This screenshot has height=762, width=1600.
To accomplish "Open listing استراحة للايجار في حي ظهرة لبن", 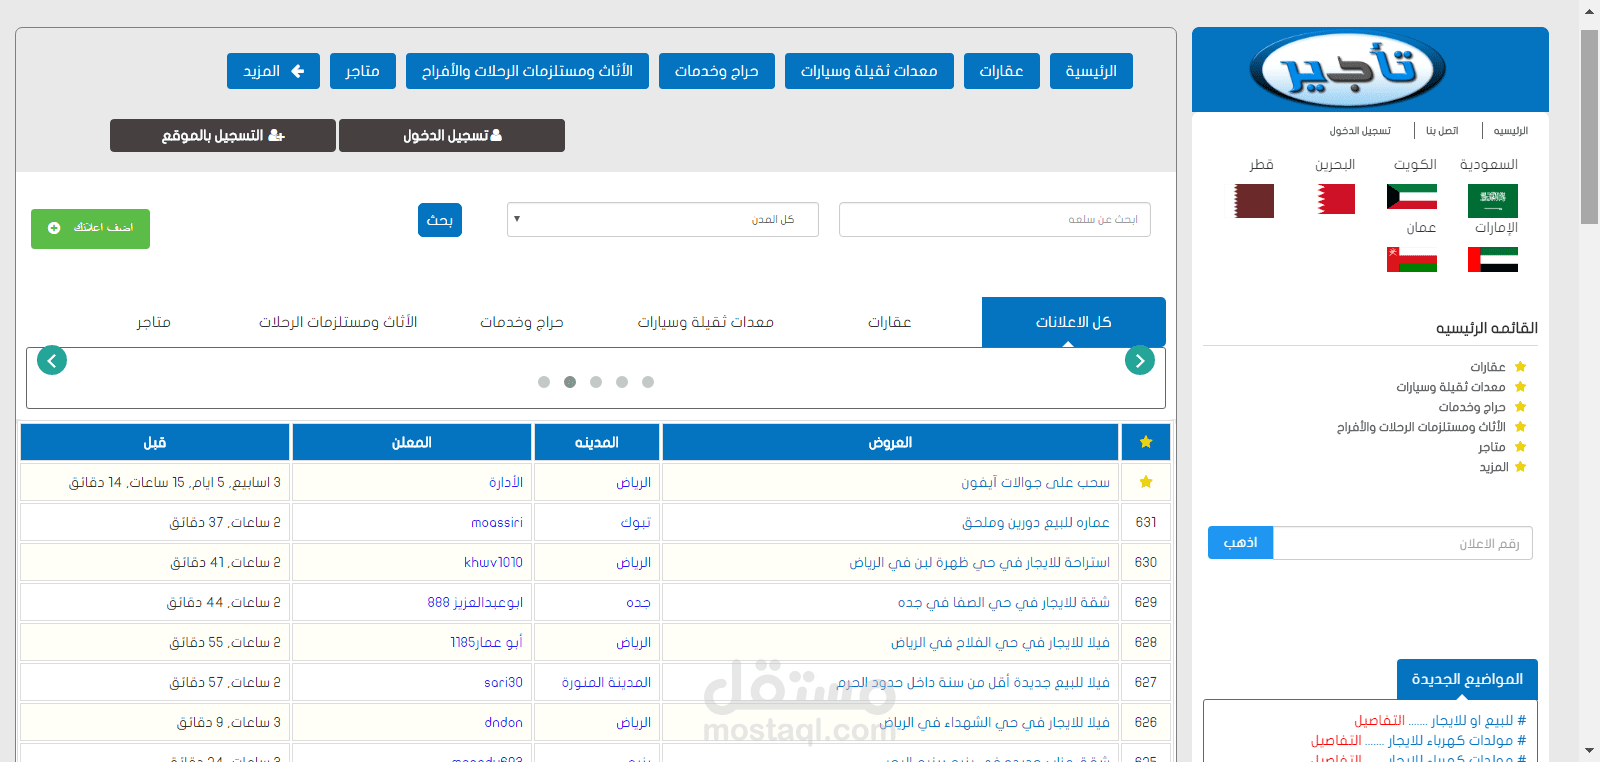I will (980, 562).
